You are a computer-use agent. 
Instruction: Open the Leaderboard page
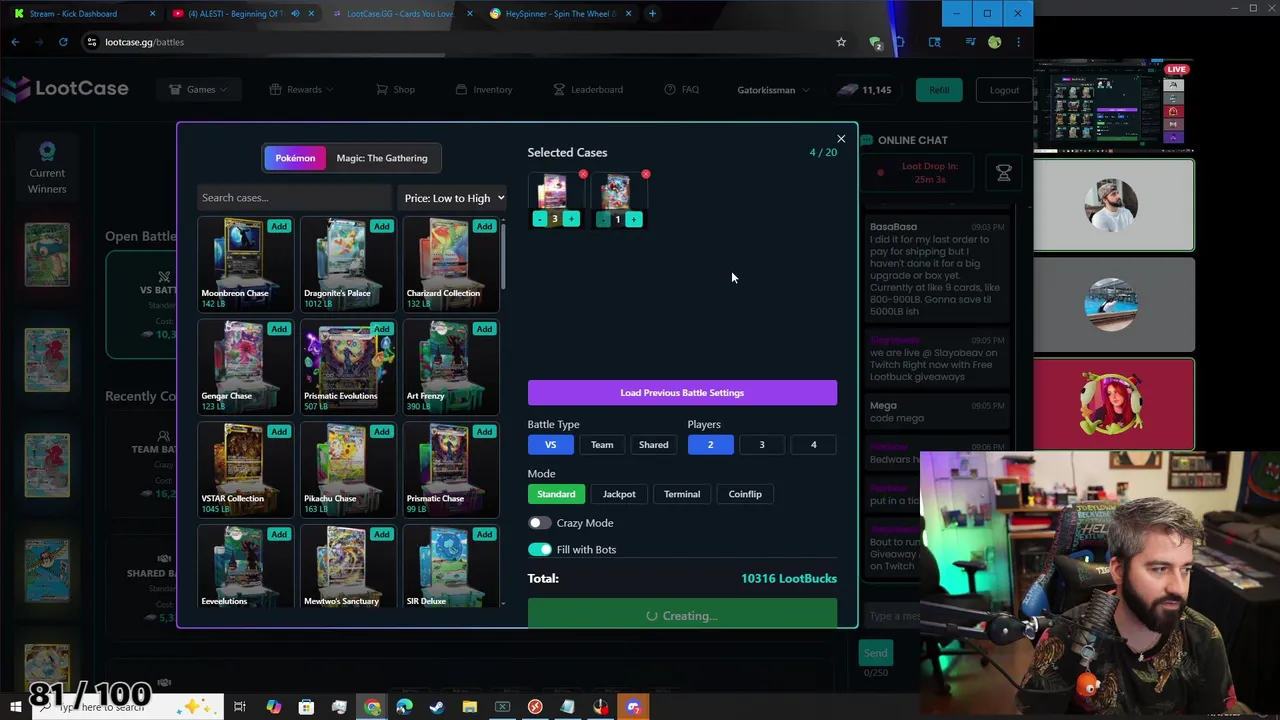coord(588,89)
